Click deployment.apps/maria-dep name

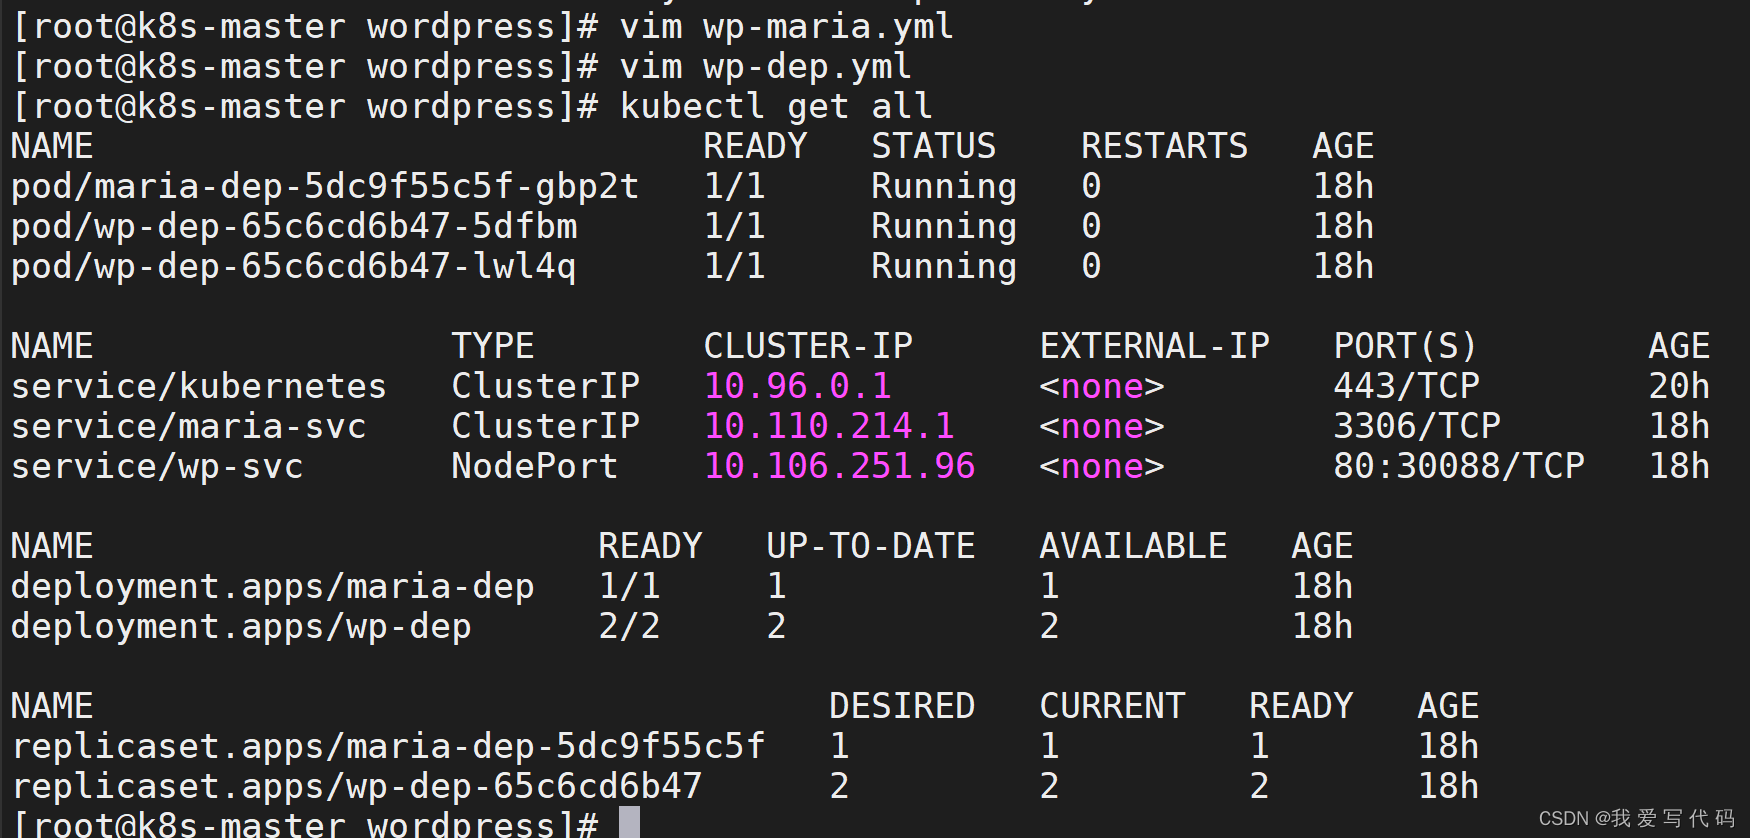point(272,586)
